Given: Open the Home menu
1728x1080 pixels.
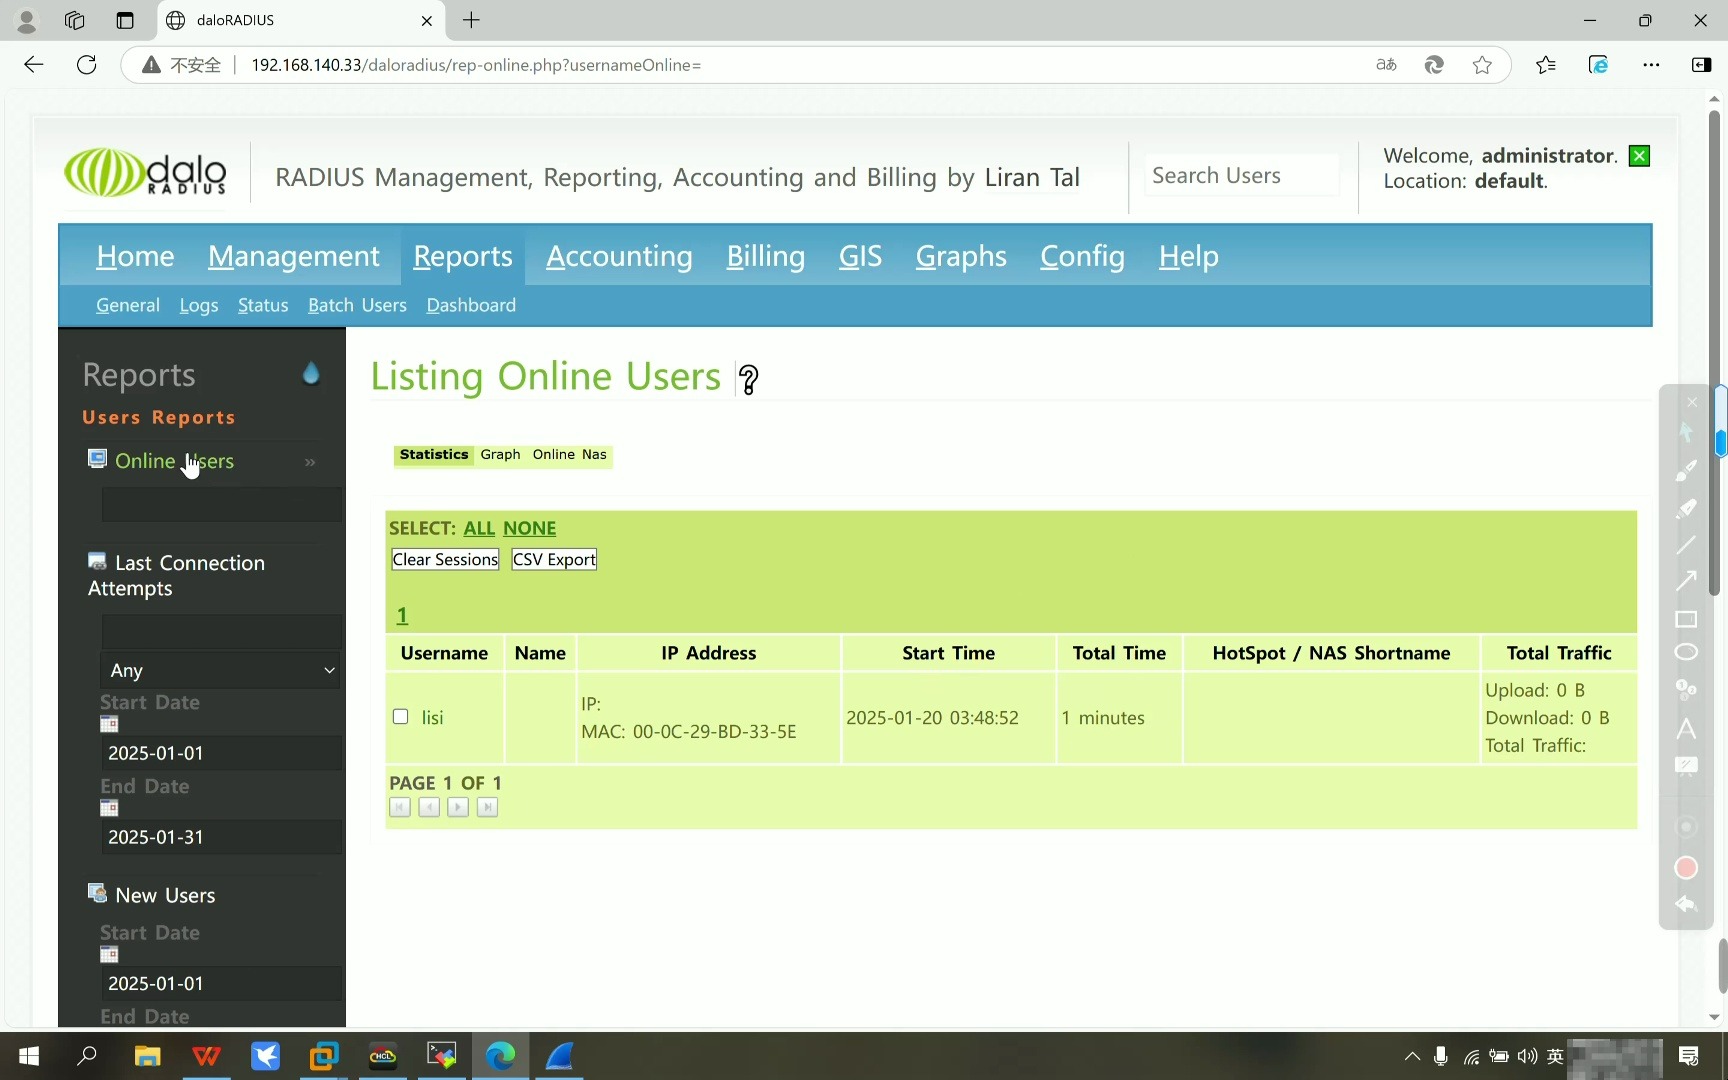Looking at the screenshot, I should [x=136, y=256].
